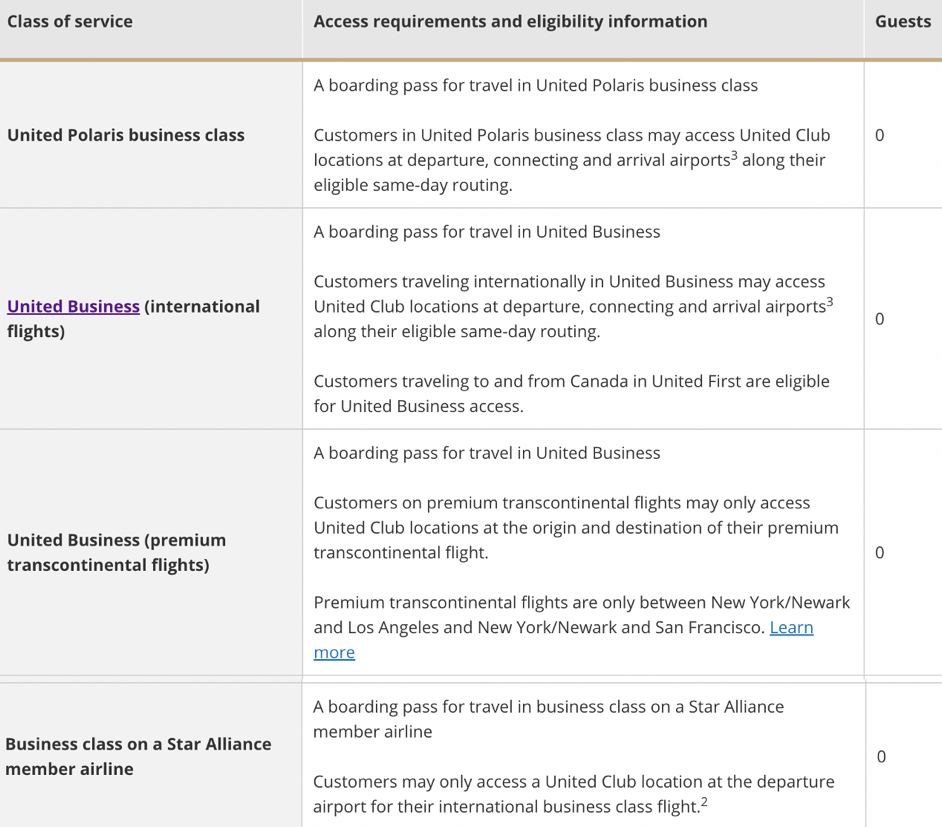Image resolution: width=942 pixels, height=827 pixels.
Task: Click the premium transcontinental flights row label
Action: tap(116, 552)
